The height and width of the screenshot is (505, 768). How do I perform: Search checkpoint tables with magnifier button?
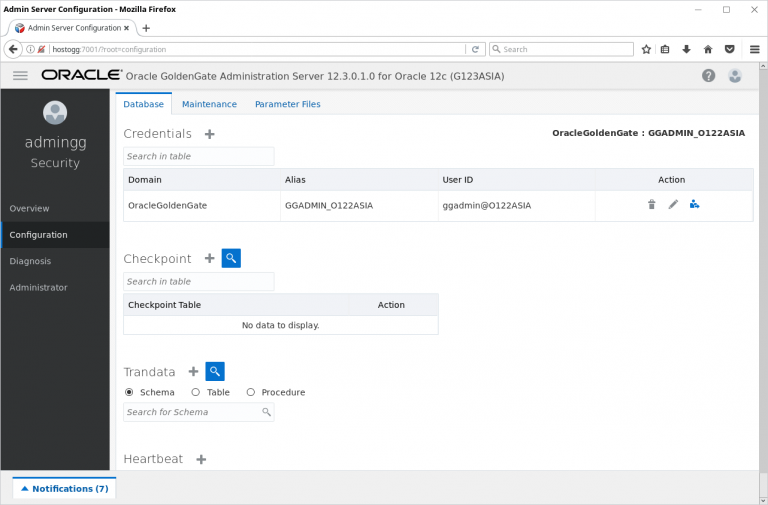pyautogui.click(x=231, y=259)
